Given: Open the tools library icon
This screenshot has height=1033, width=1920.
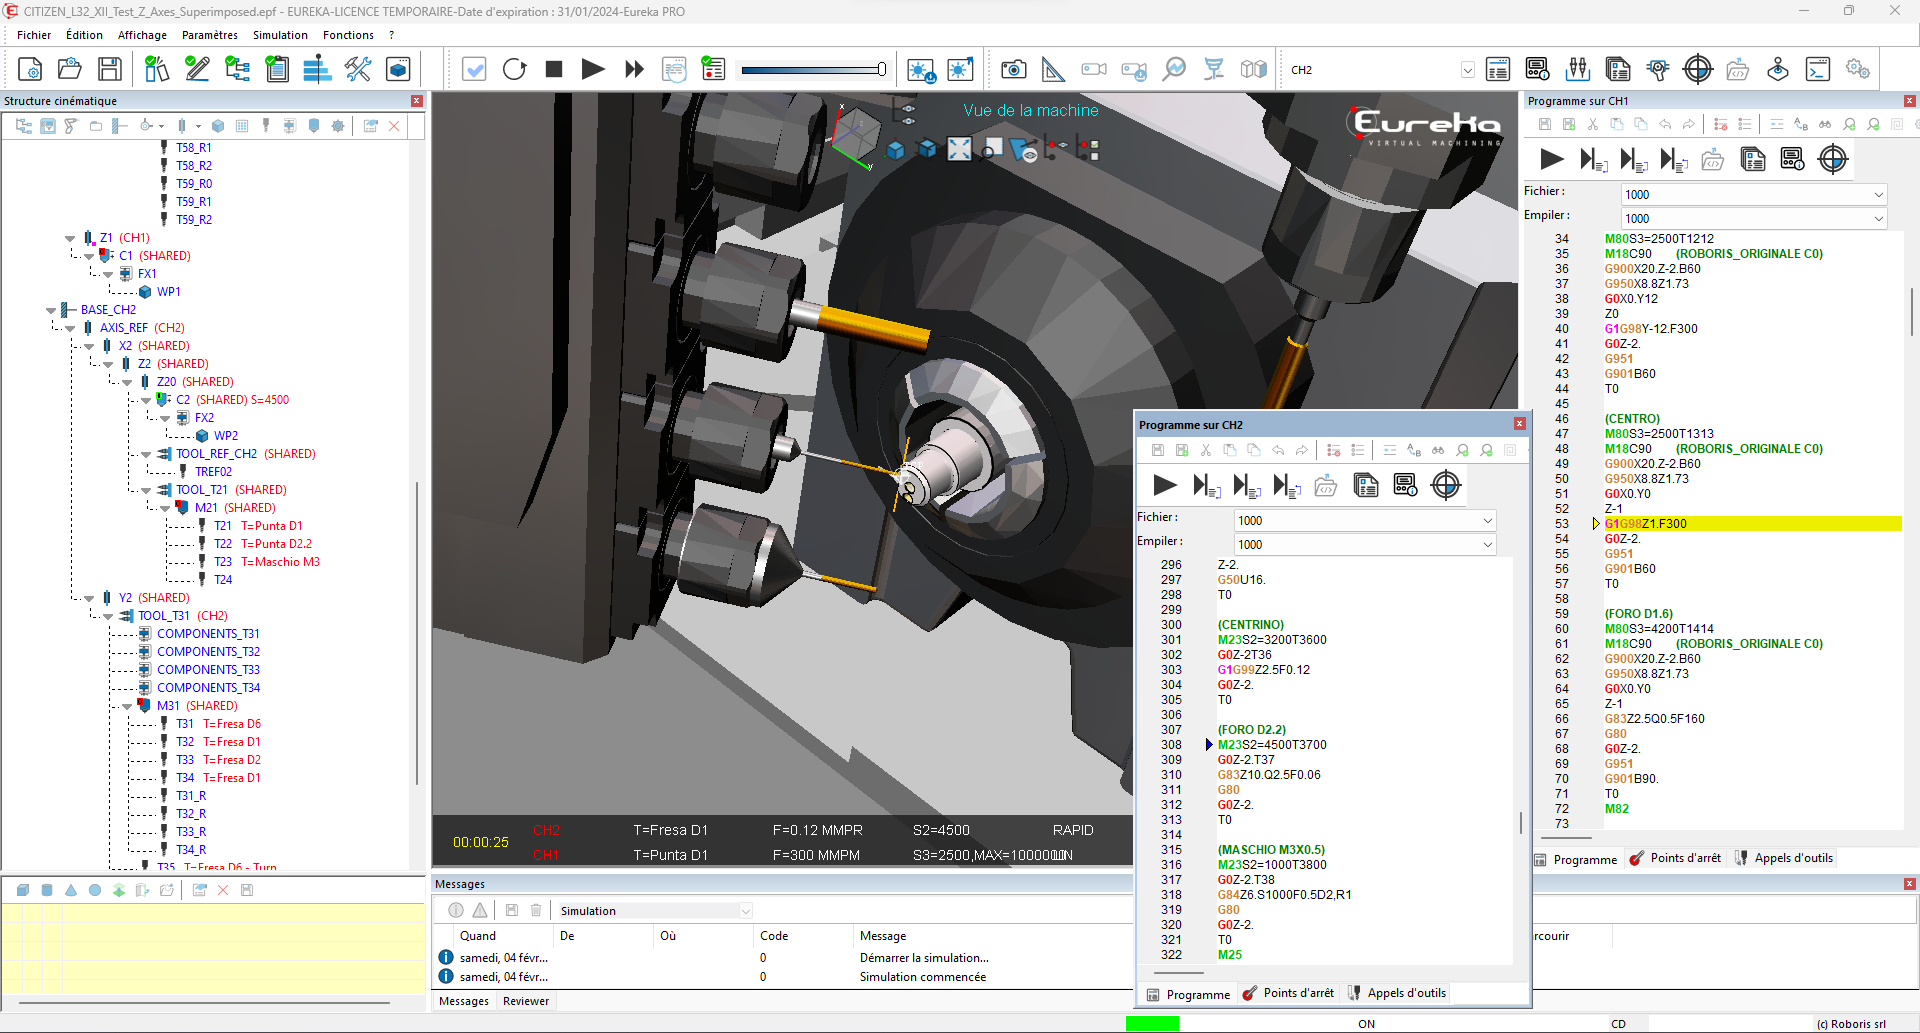Looking at the screenshot, I should point(157,69).
